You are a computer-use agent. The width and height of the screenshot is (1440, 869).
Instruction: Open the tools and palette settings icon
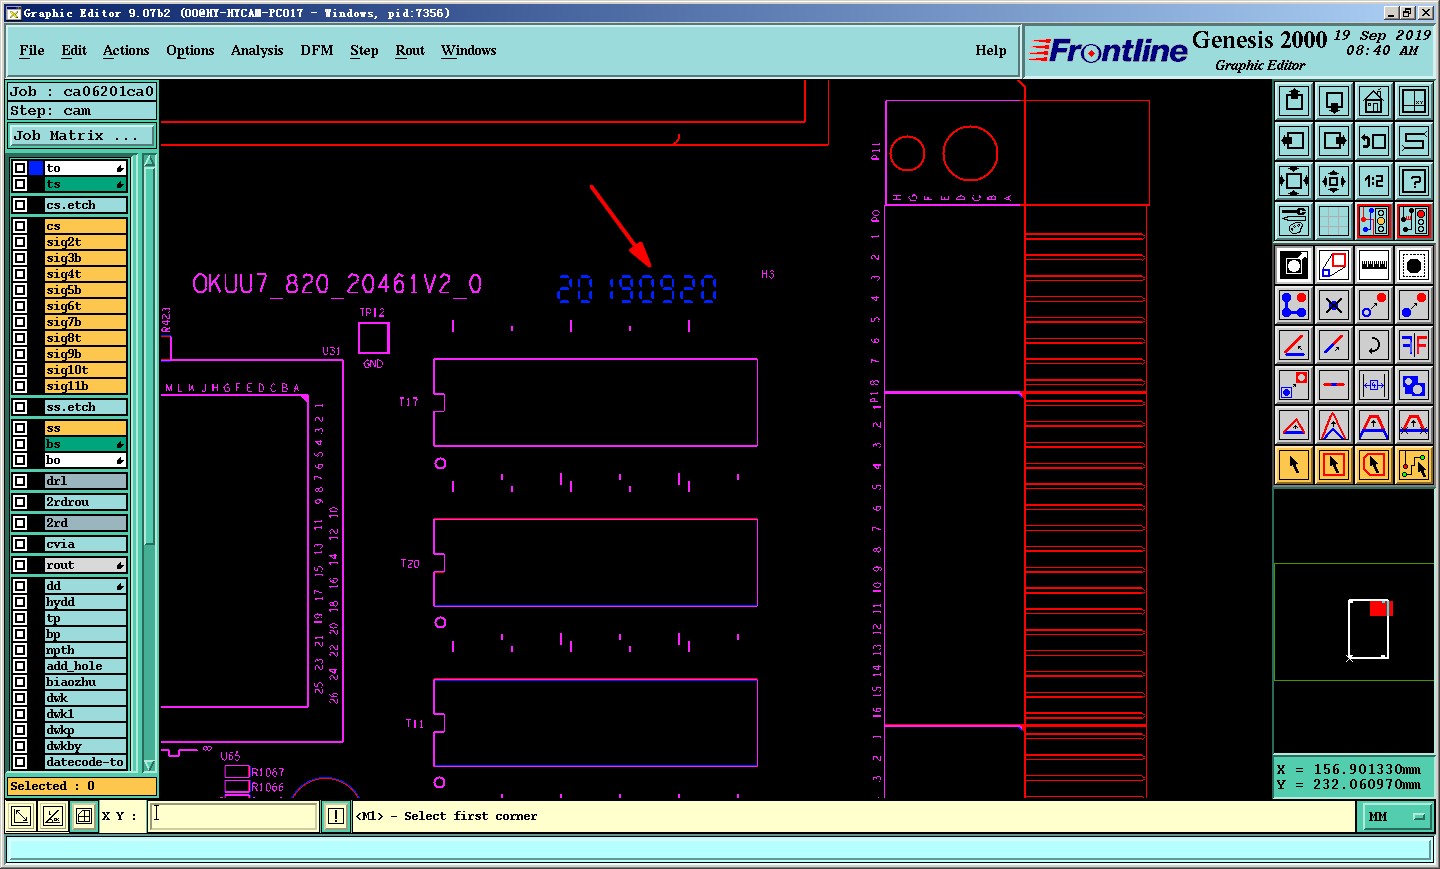(1294, 221)
